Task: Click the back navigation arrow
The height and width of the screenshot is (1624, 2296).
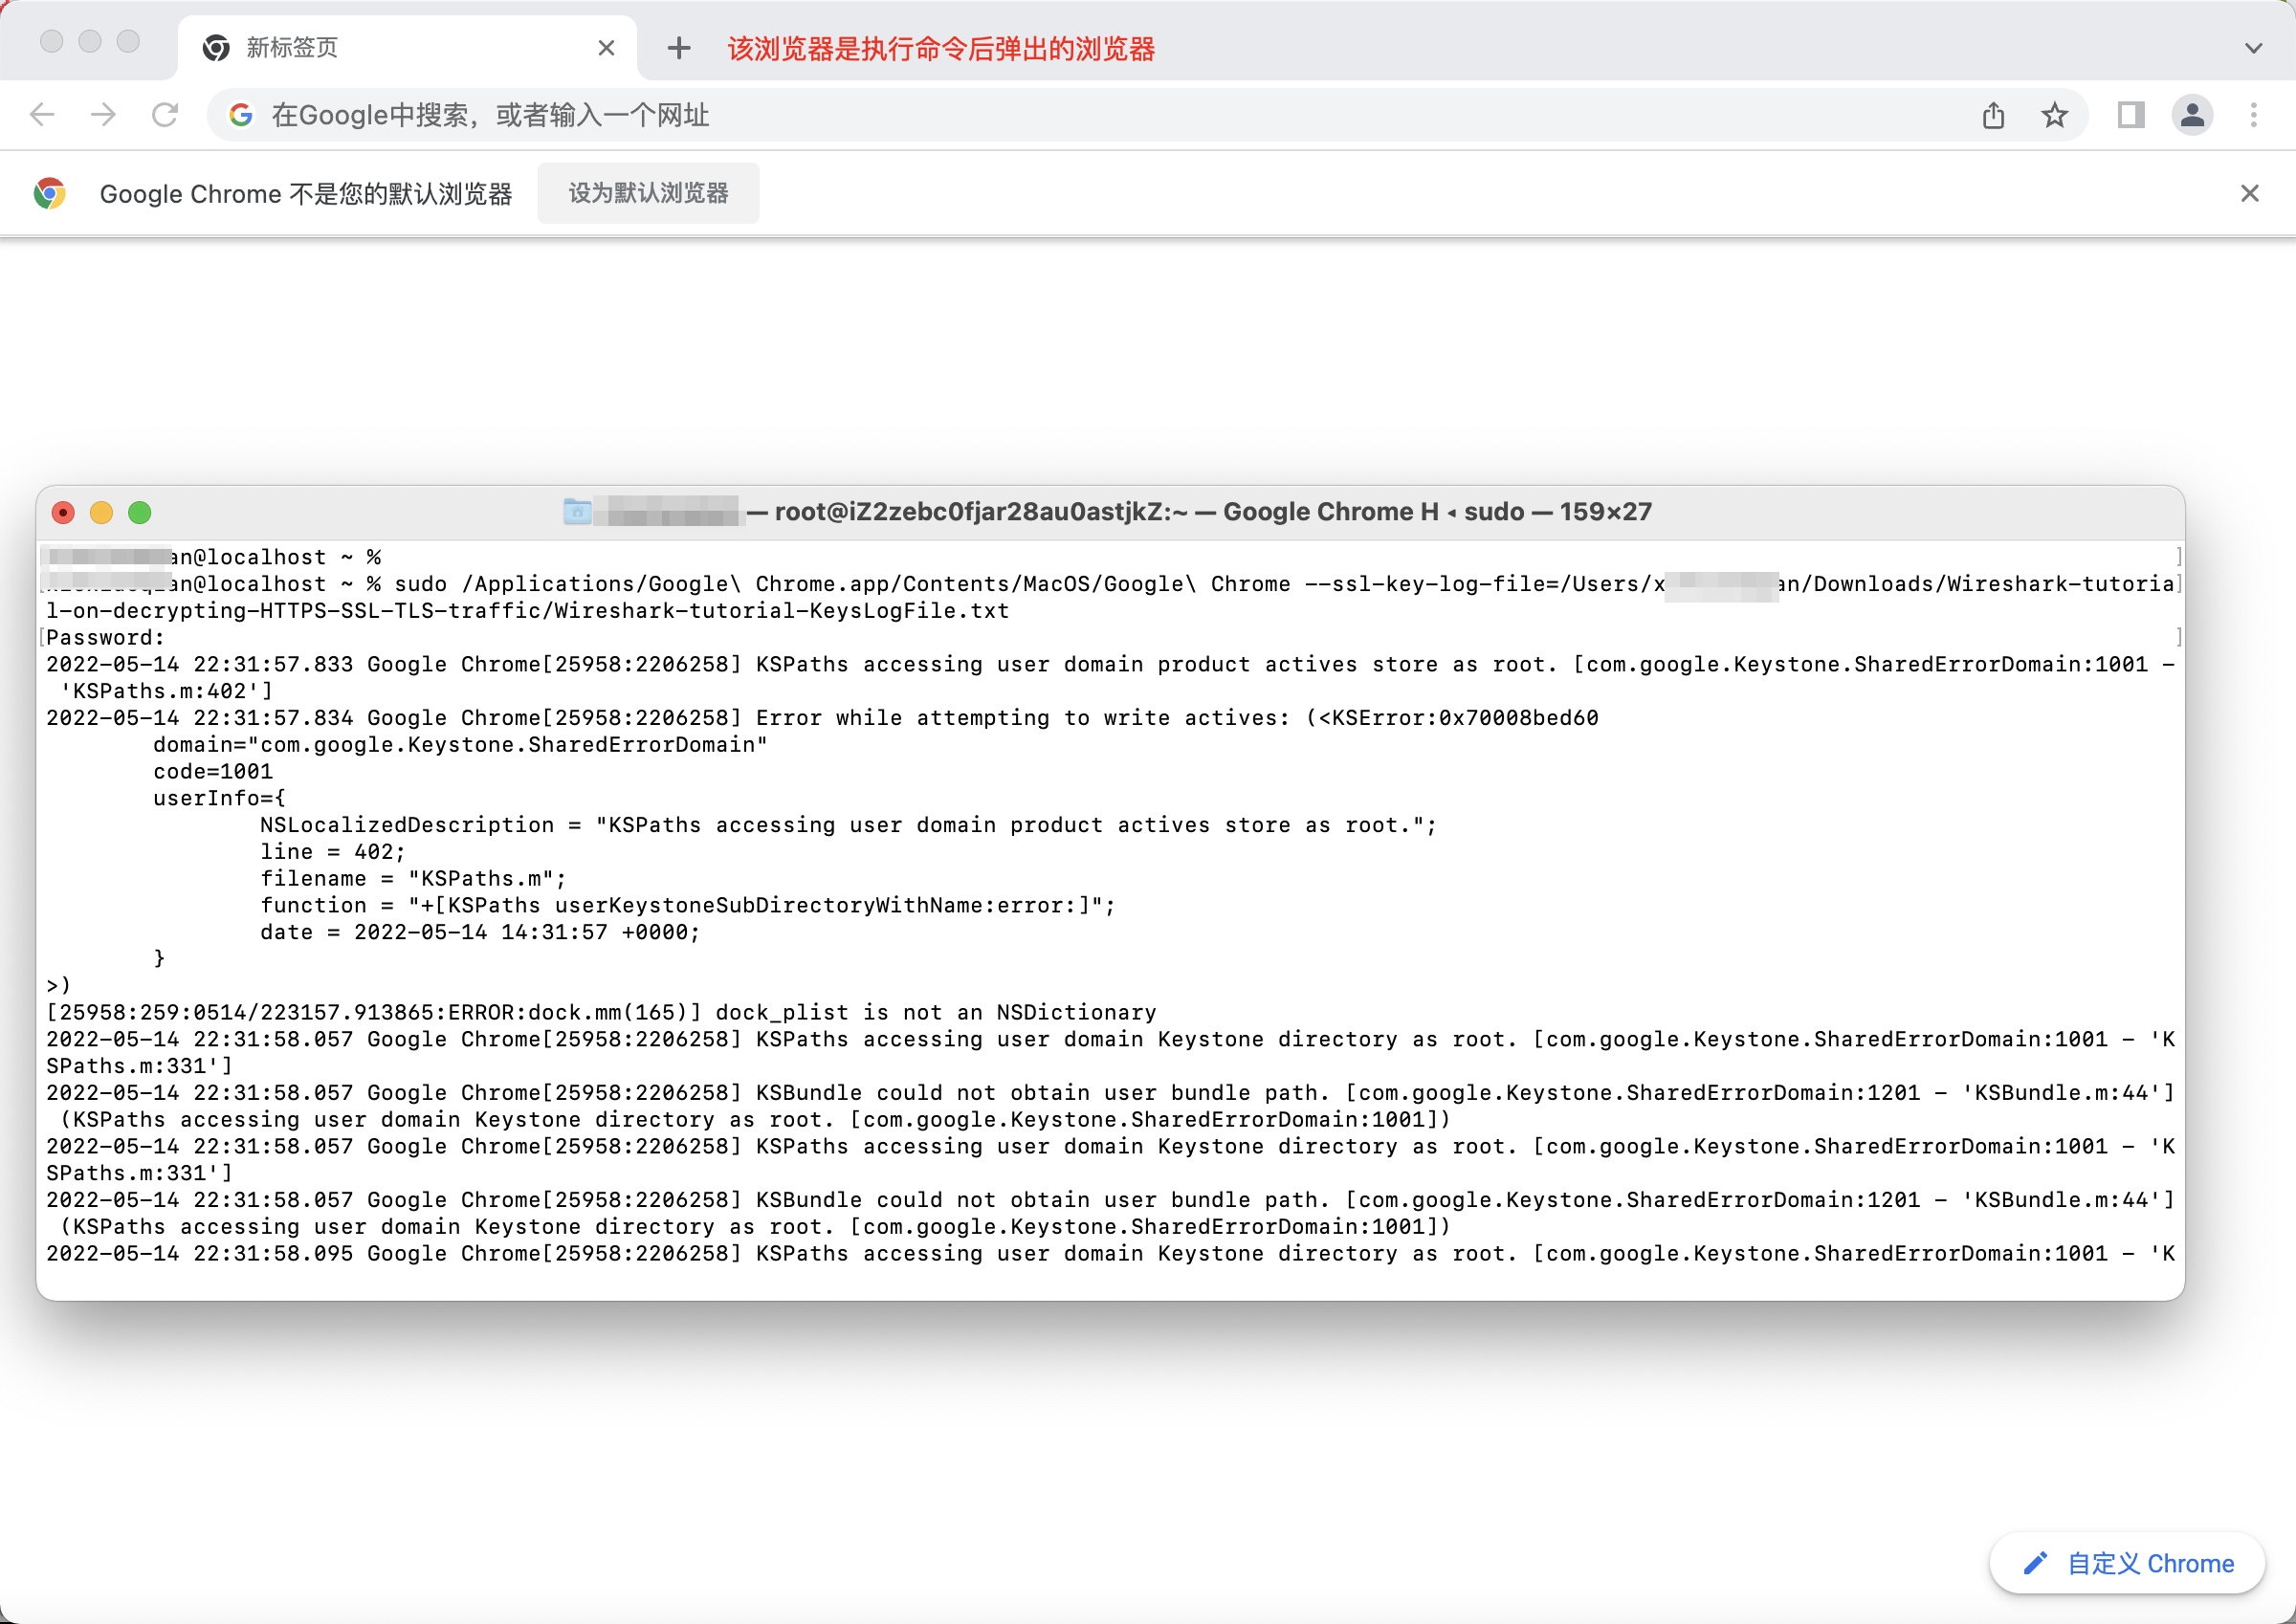Action: pos(42,114)
